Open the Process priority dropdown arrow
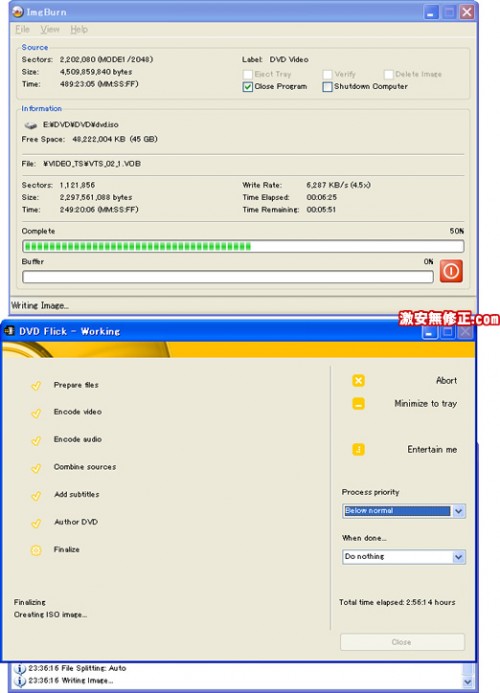The image size is (500, 693). point(458,511)
